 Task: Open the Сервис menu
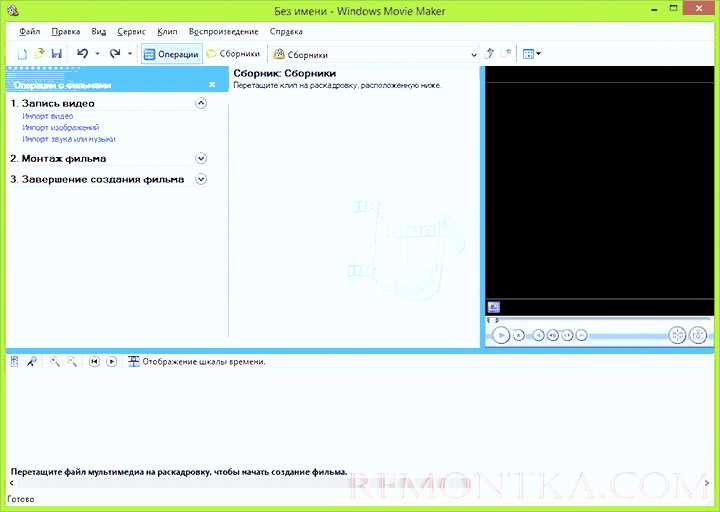[x=131, y=32]
